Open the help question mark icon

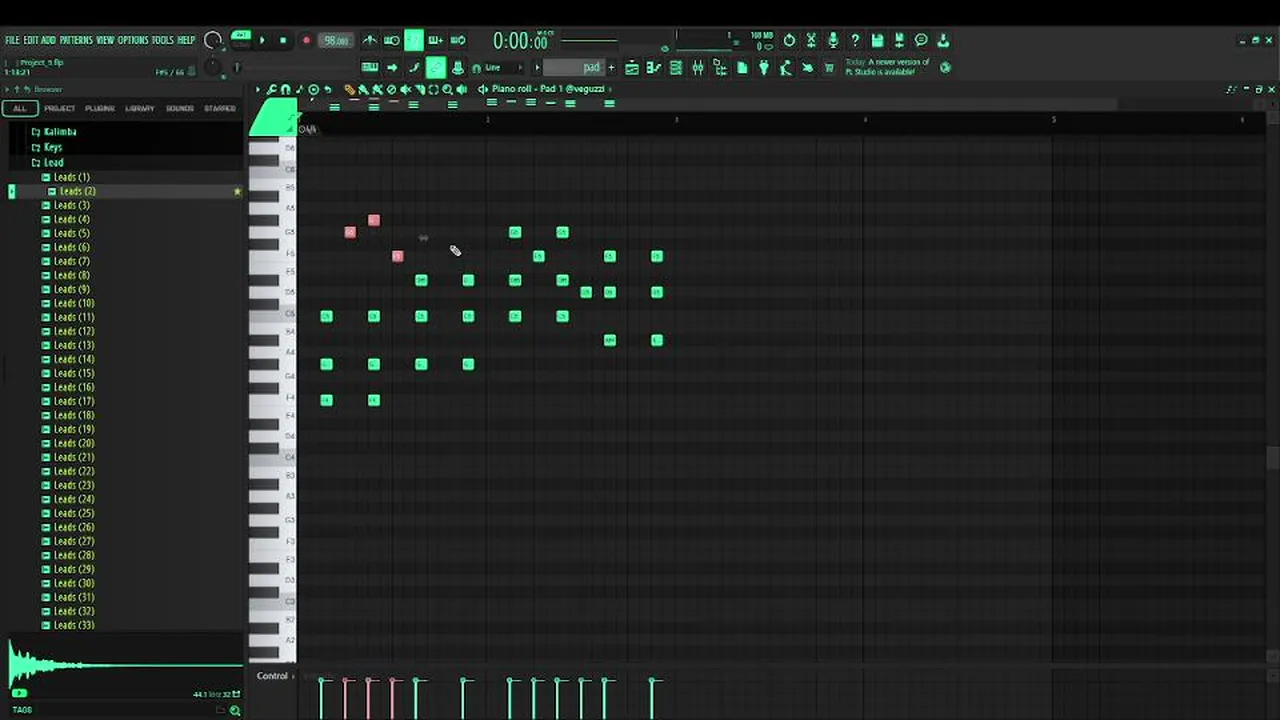pos(855,40)
